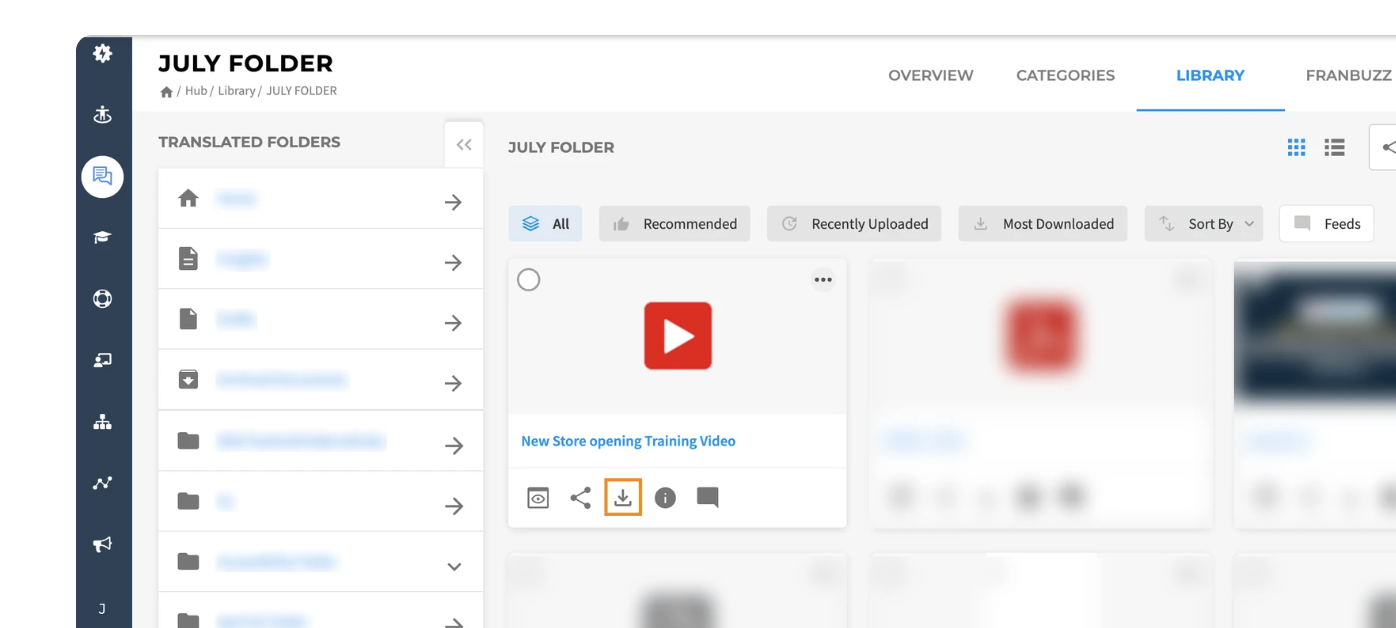Open comments on the training video card
This screenshot has height=628, width=1396.
pos(708,497)
